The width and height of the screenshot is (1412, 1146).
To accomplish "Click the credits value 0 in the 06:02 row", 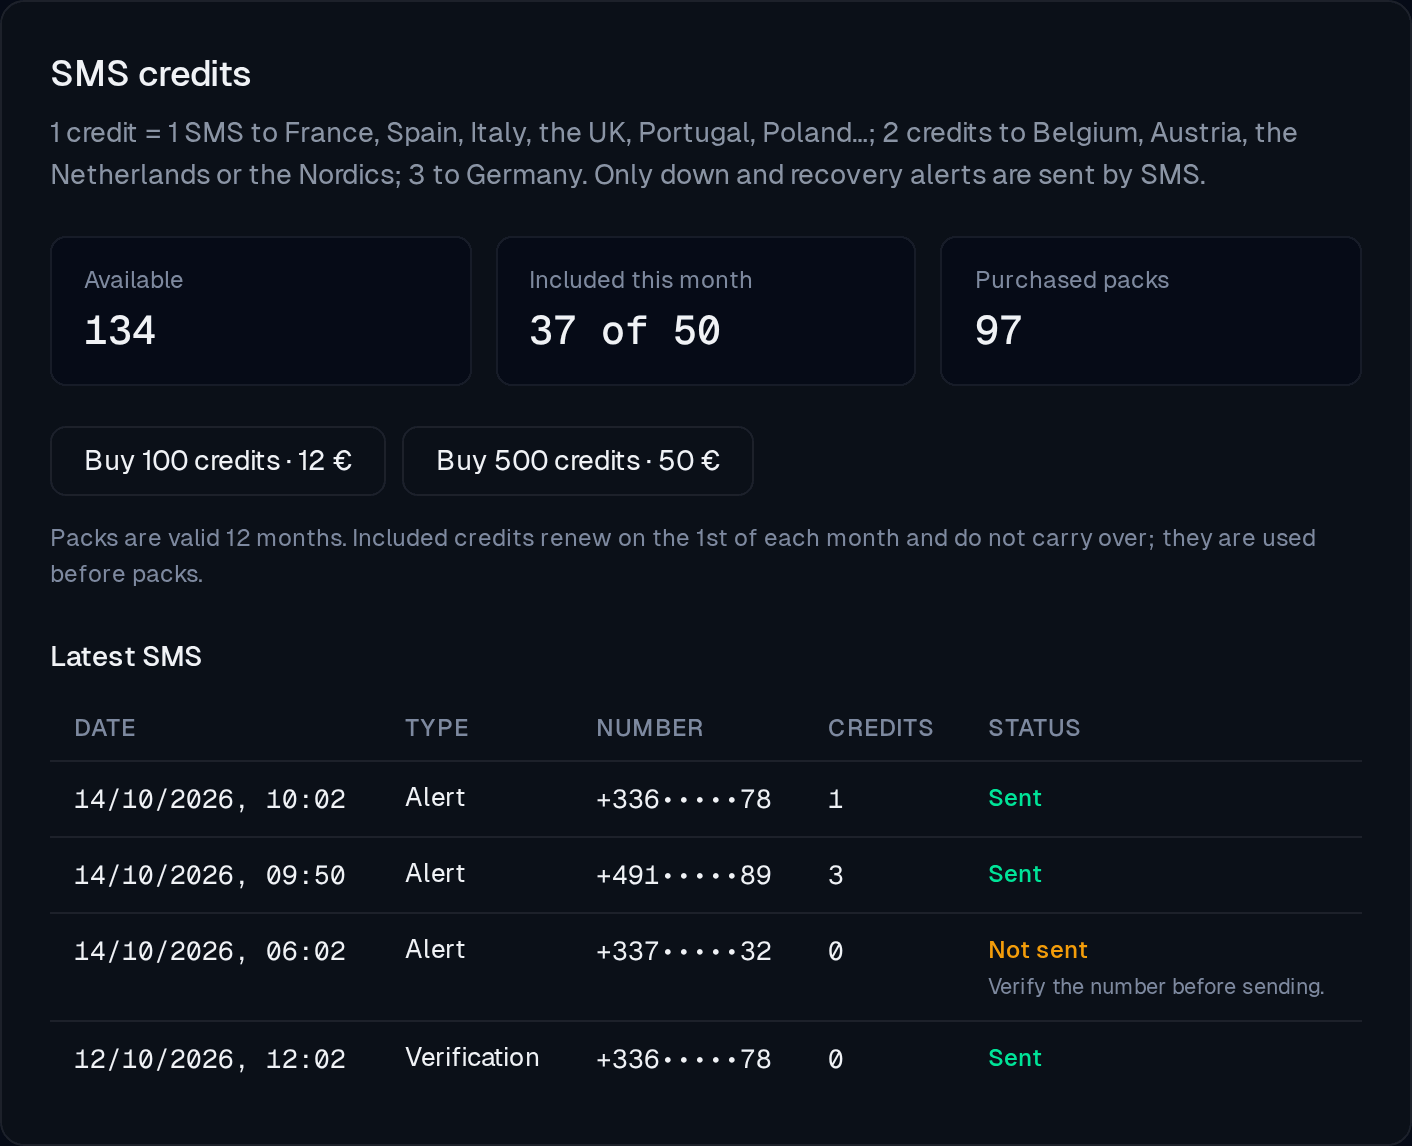I will click(836, 951).
